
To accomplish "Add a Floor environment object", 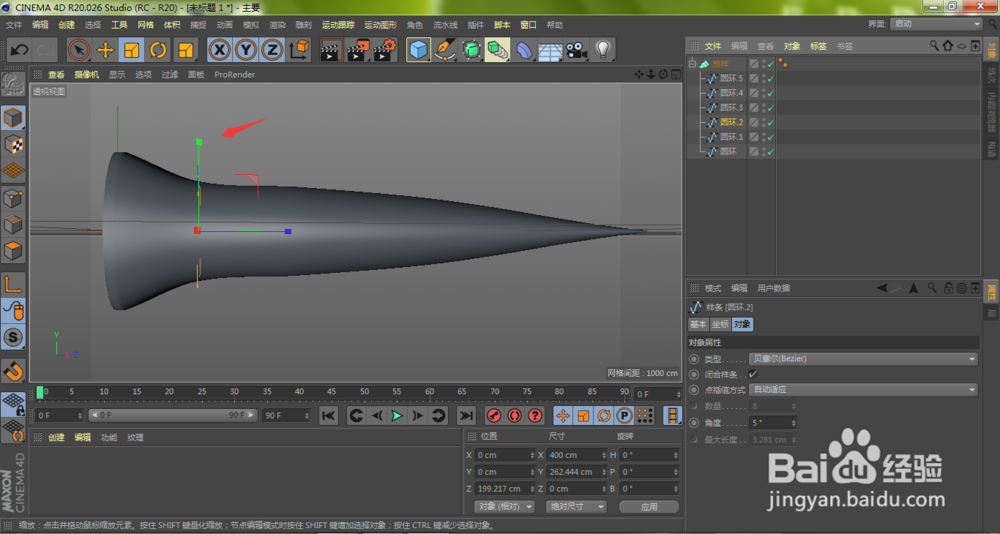I will [550, 50].
